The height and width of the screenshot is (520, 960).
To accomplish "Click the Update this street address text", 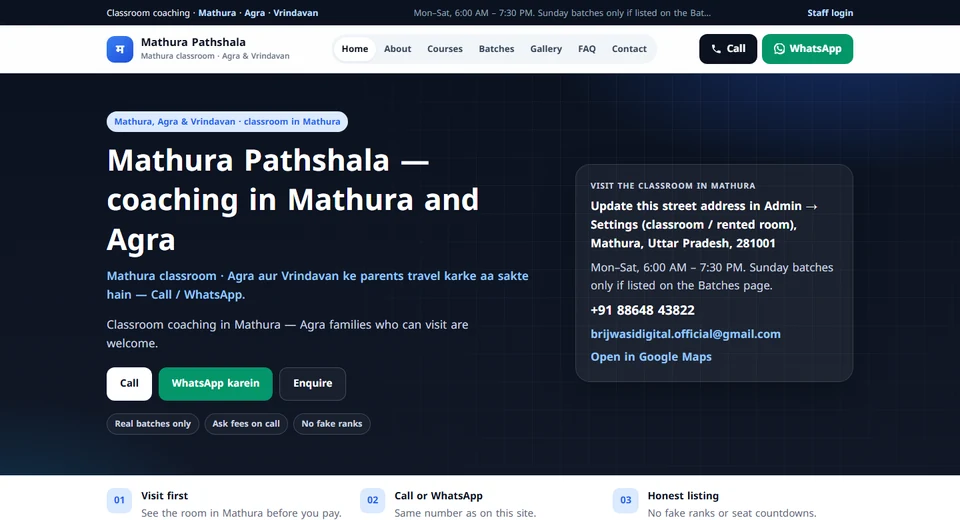I will coord(704,224).
